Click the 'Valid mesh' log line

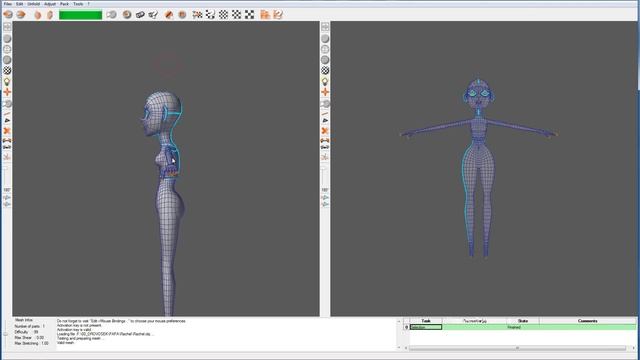65,343
